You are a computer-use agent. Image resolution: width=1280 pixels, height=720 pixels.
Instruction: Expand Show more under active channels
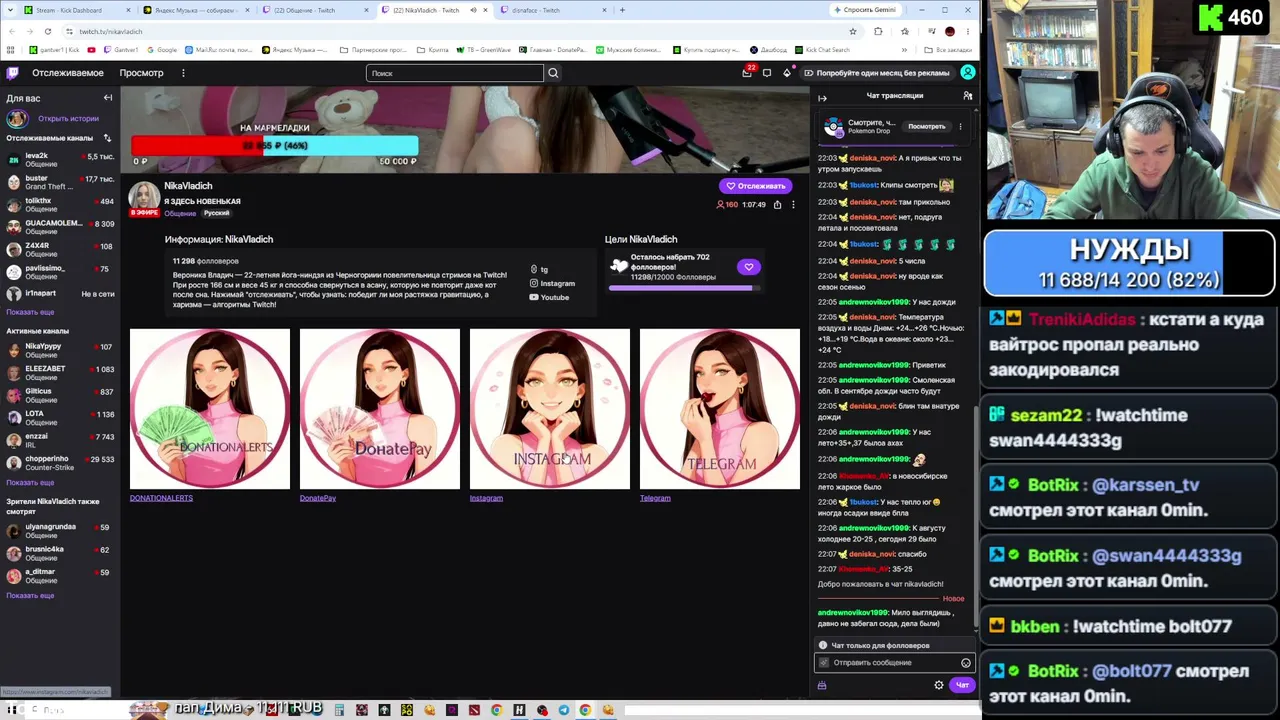point(30,483)
